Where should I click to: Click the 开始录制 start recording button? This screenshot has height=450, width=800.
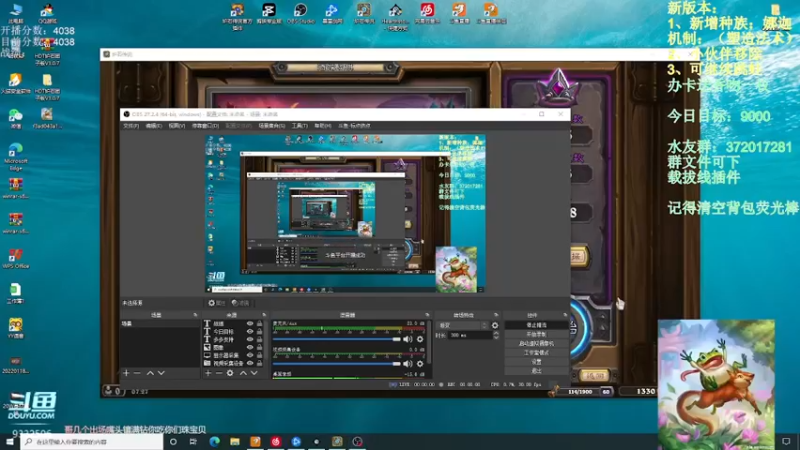point(536,334)
